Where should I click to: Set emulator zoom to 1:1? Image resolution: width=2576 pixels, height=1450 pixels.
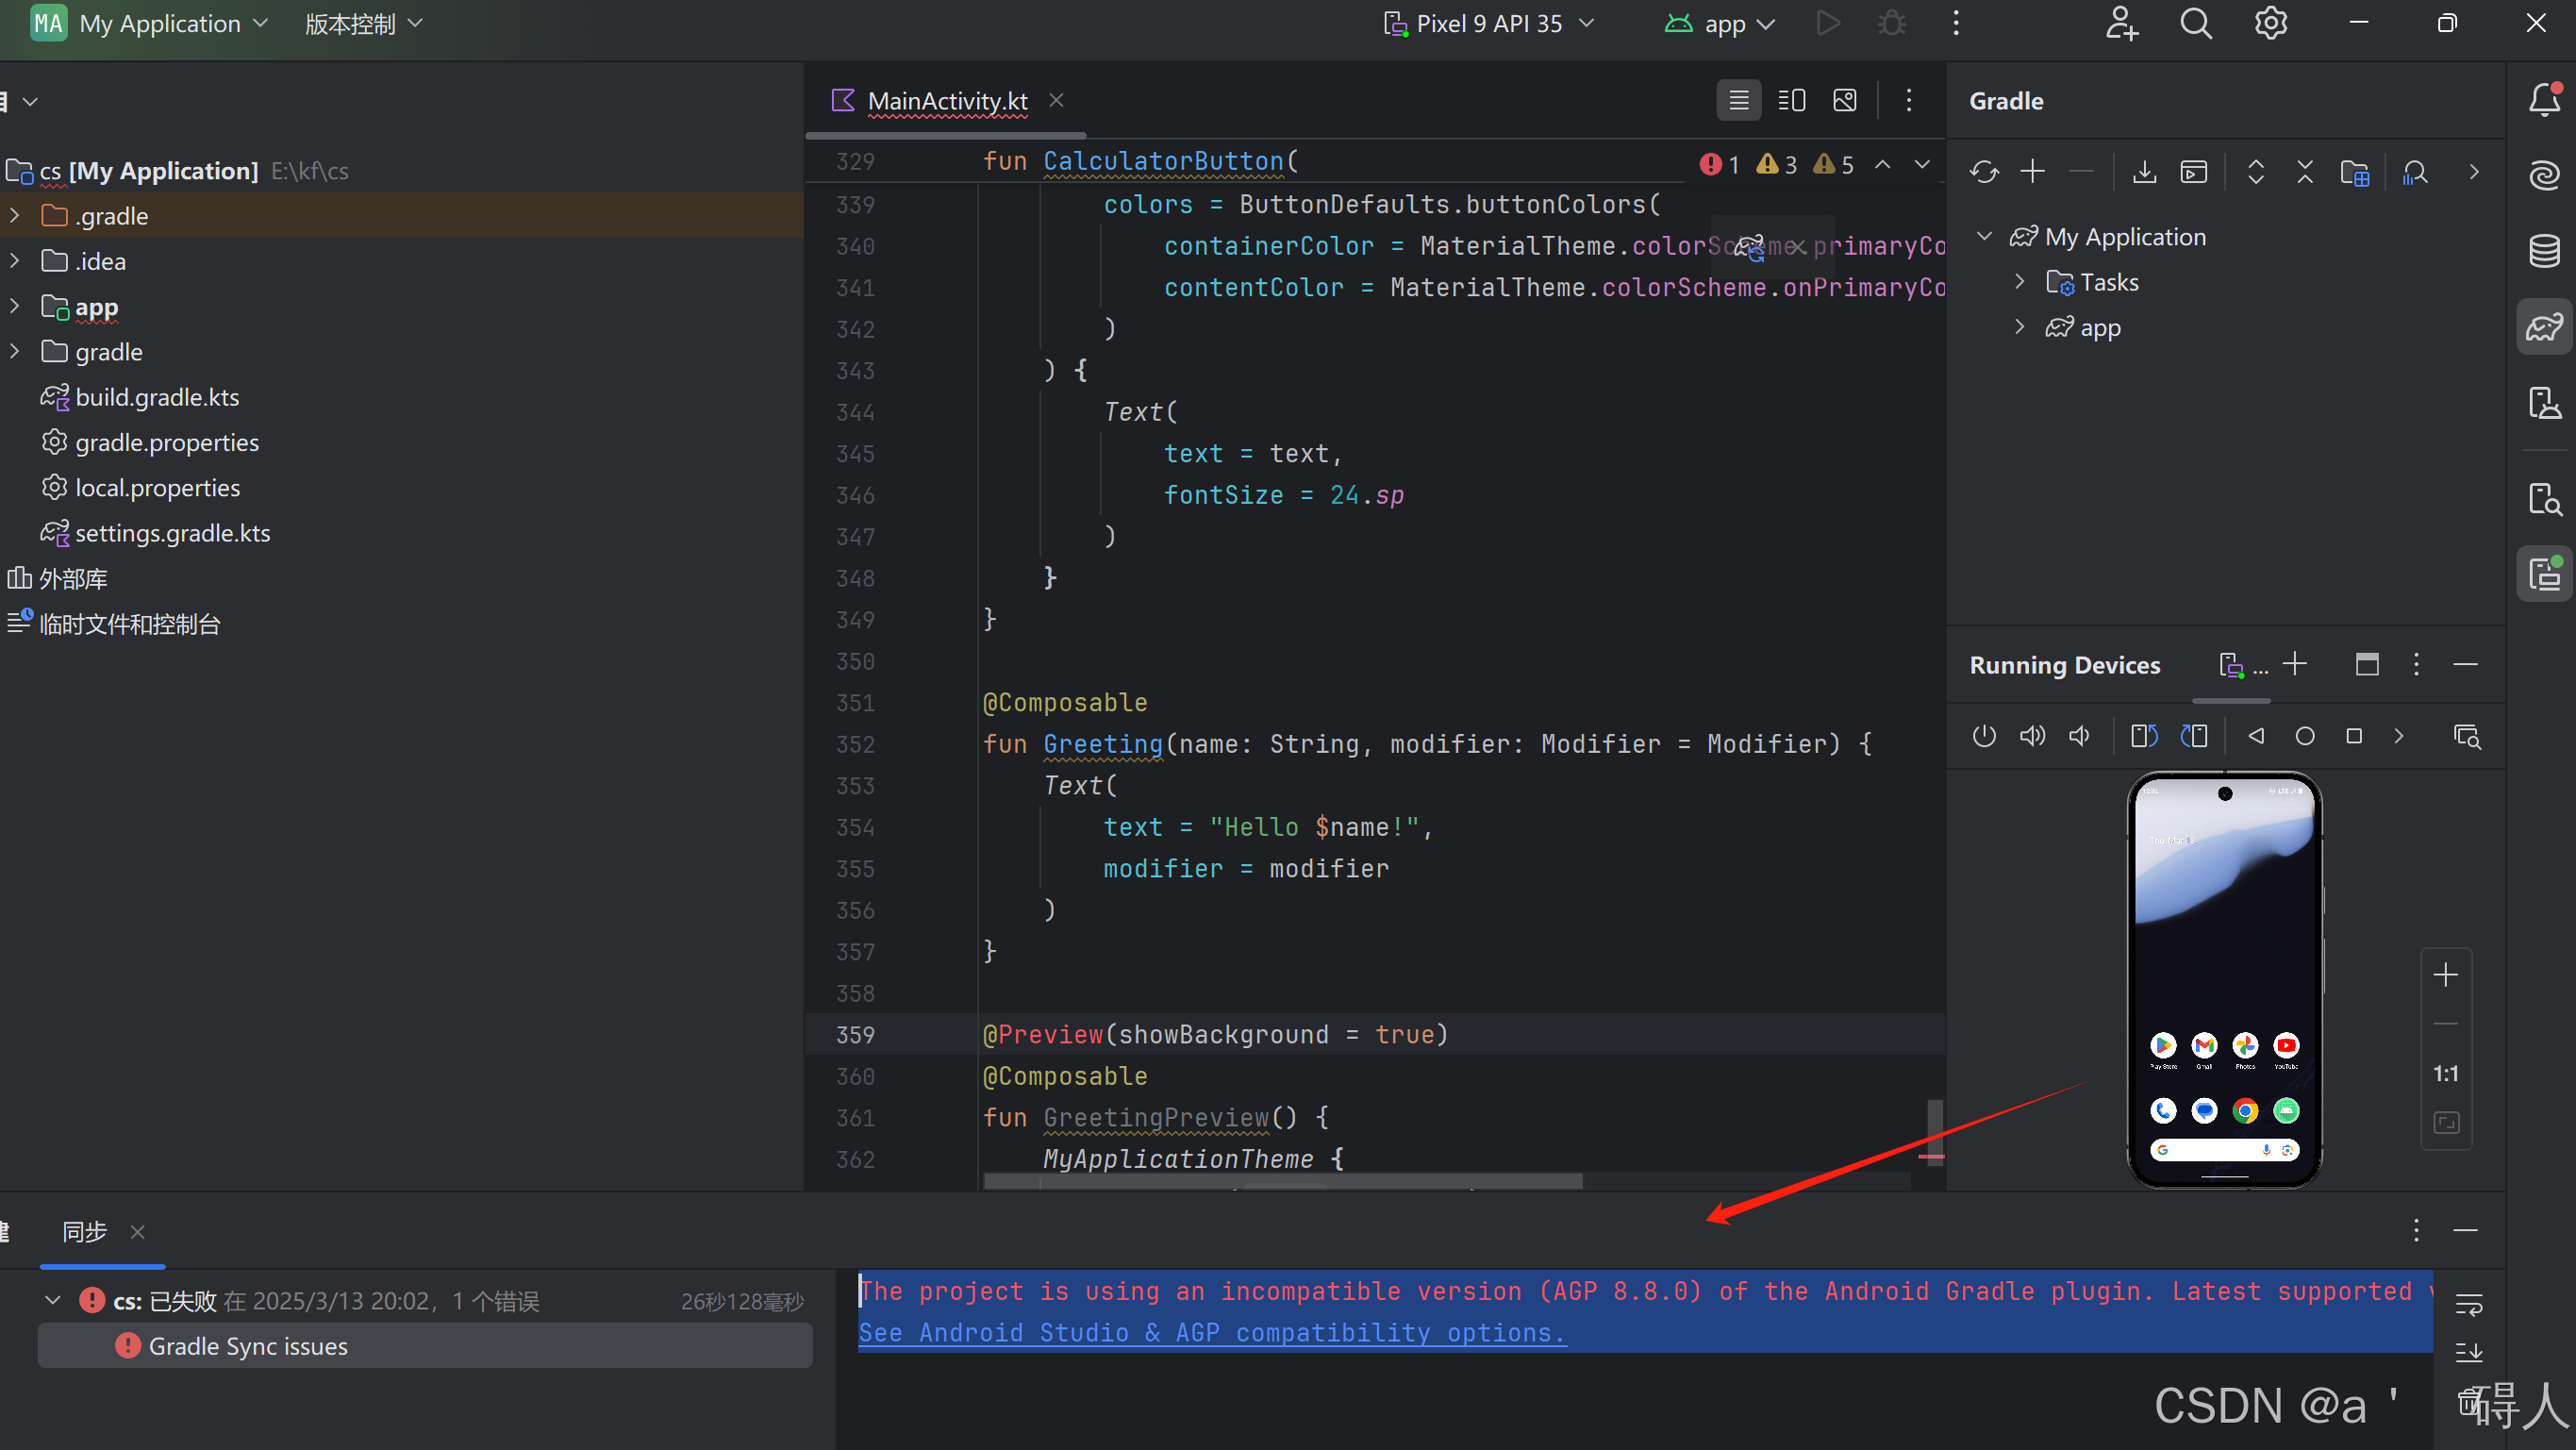tap(2445, 1073)
